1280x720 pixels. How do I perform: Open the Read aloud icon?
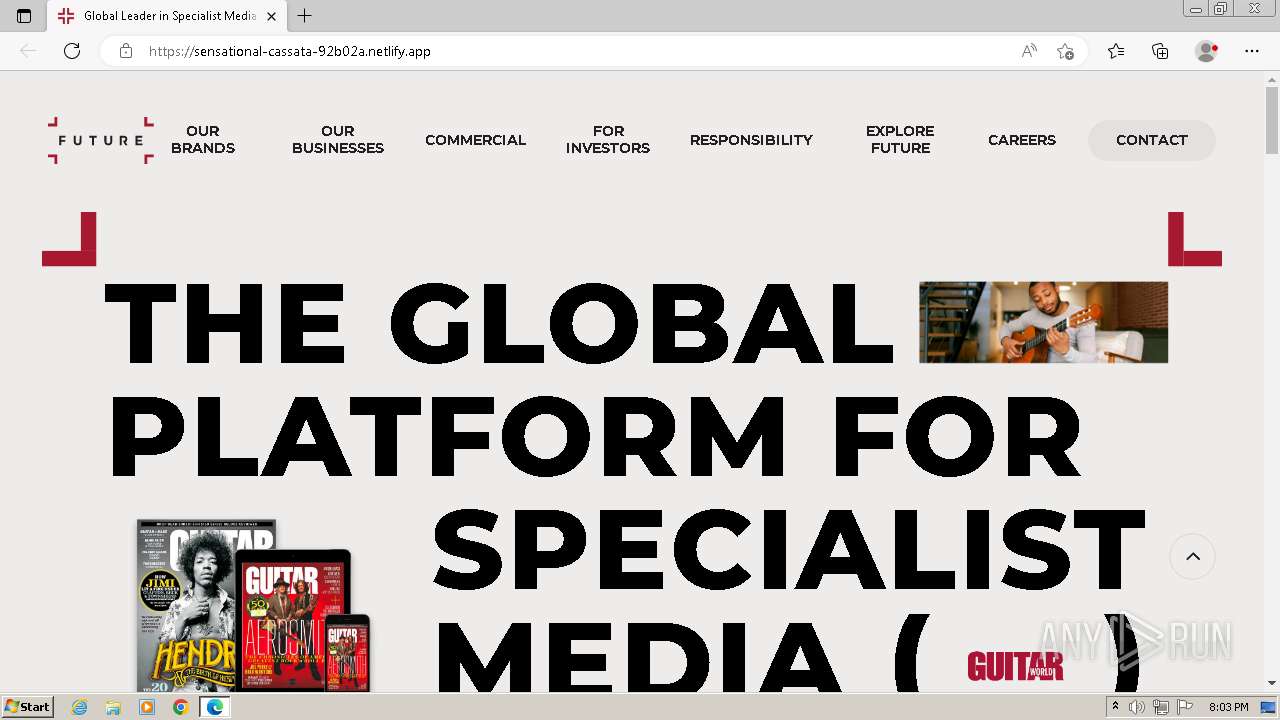[x=1029, y=51]
